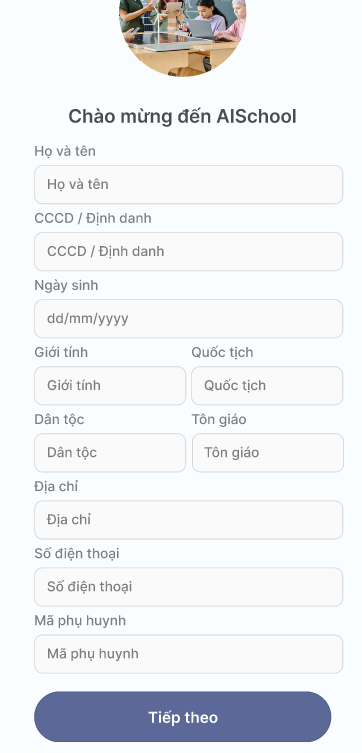Select the Mã phụ huynh input box

pos(188,654)
